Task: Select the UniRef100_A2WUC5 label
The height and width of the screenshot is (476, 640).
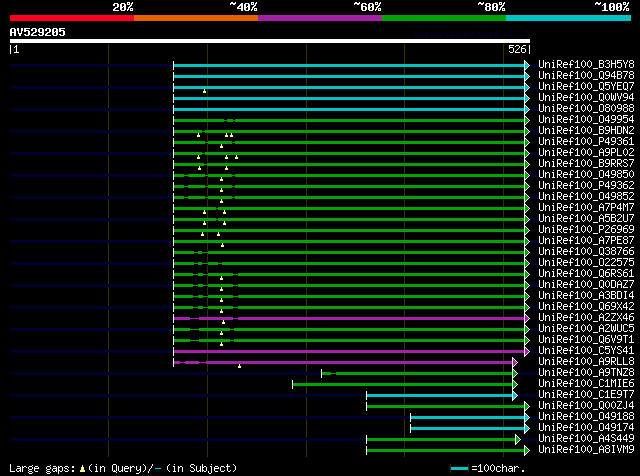Action: point(586,329)
